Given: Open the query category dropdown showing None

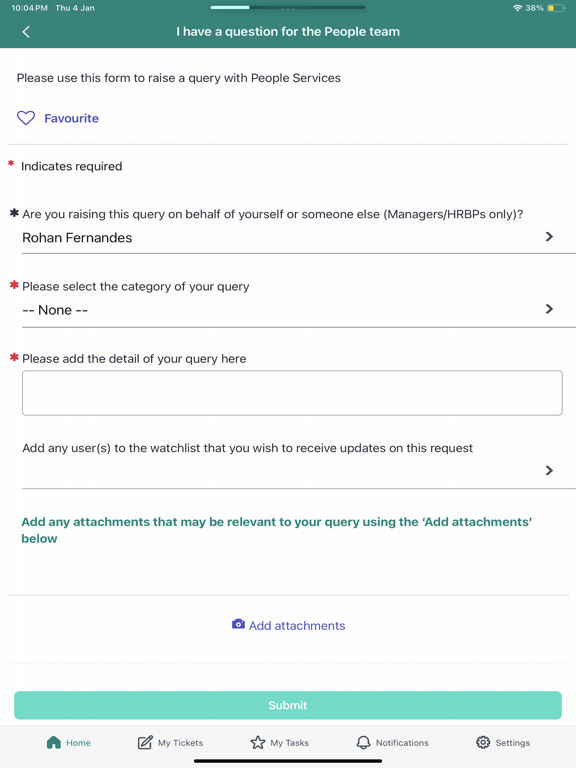Looking at the screenshot, I should (292, 310).
